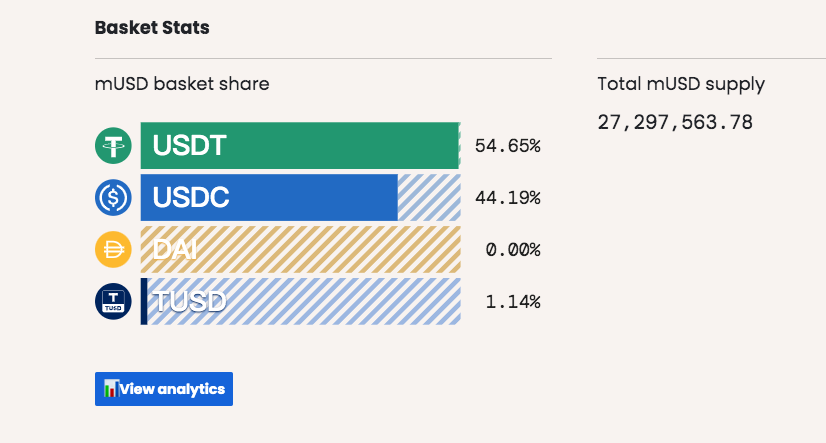Click the blue USDC dollar coin icon
Screen dimensions: 826x443
click(x=113, y=197)
